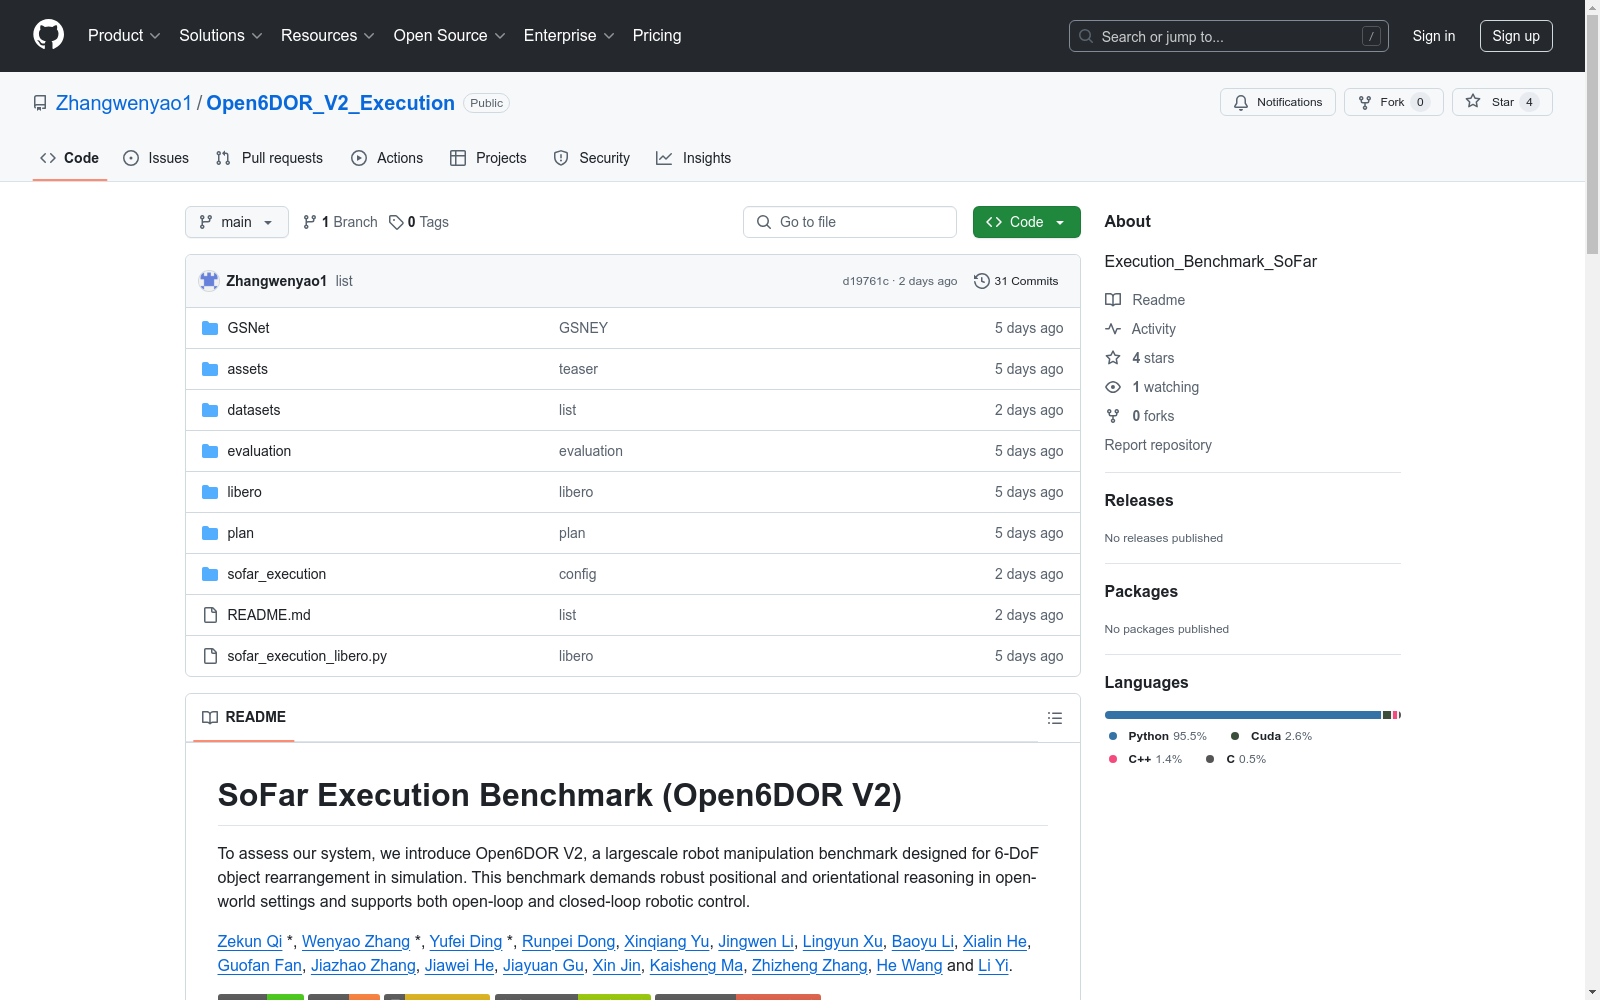Expand the Resources menu
This screenshot has width=1600, height=1000.
327,36
